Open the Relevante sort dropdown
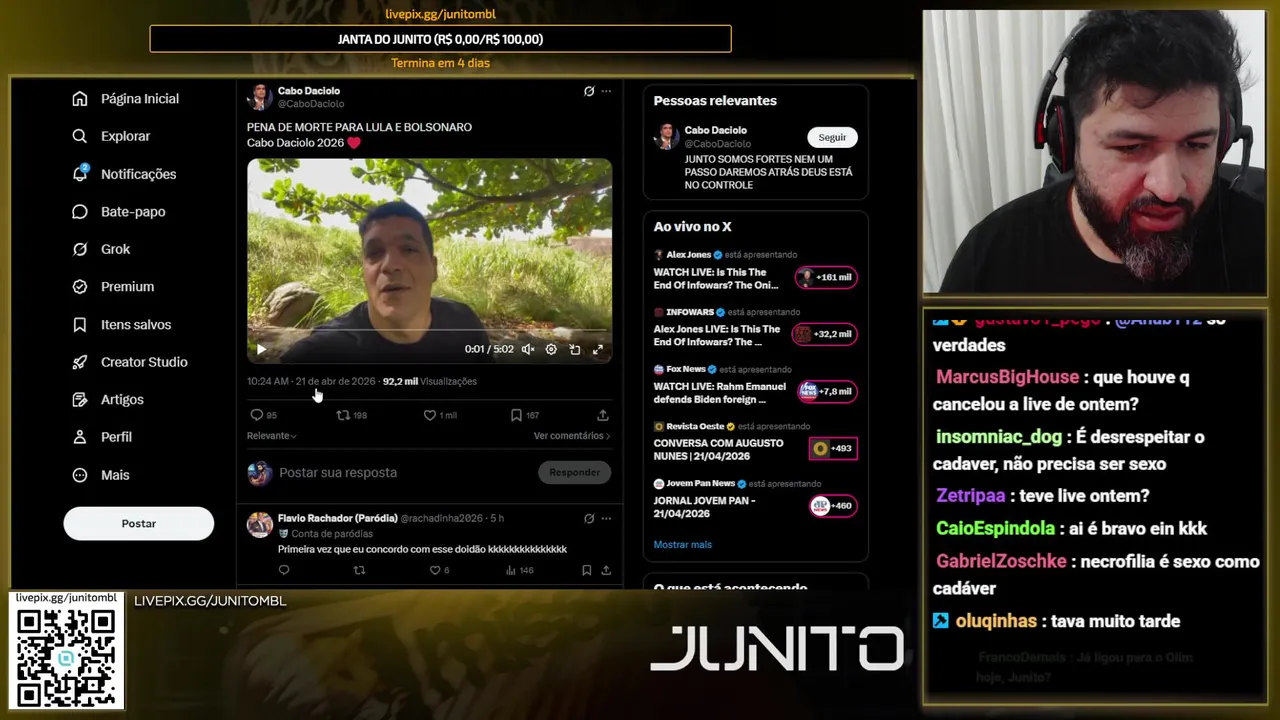 pos(272,436)
